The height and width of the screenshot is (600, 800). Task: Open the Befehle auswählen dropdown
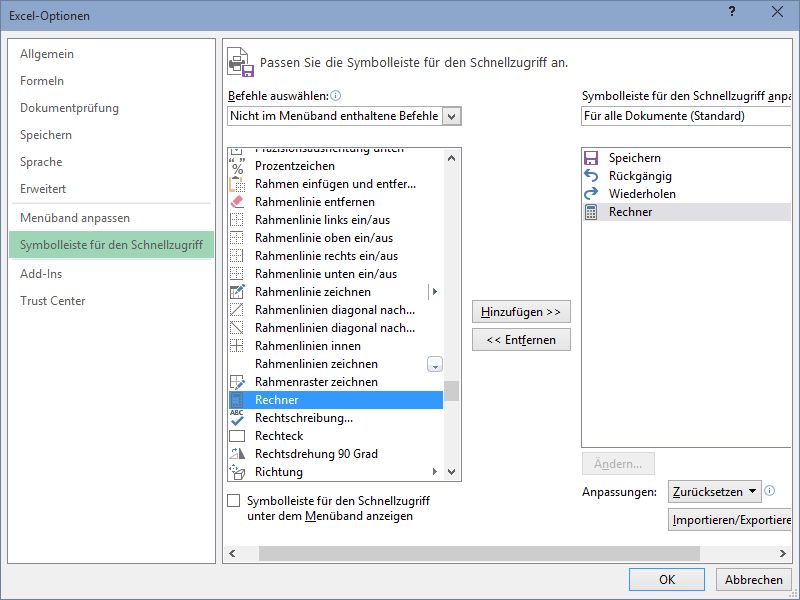[x=452, y=116]
